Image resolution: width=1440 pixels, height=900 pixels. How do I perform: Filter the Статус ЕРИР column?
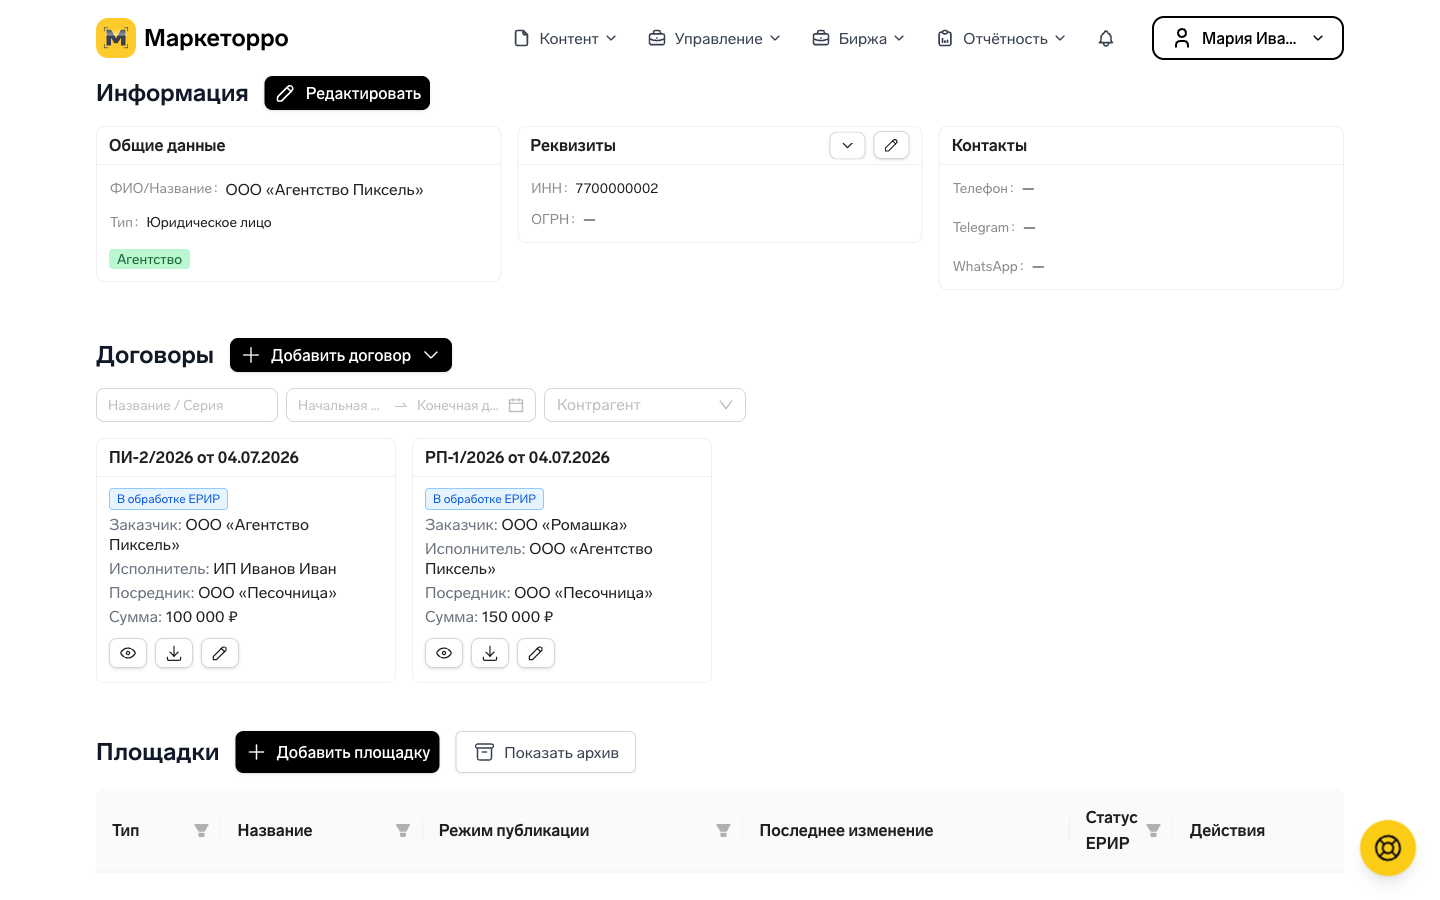coord(1153,830)
